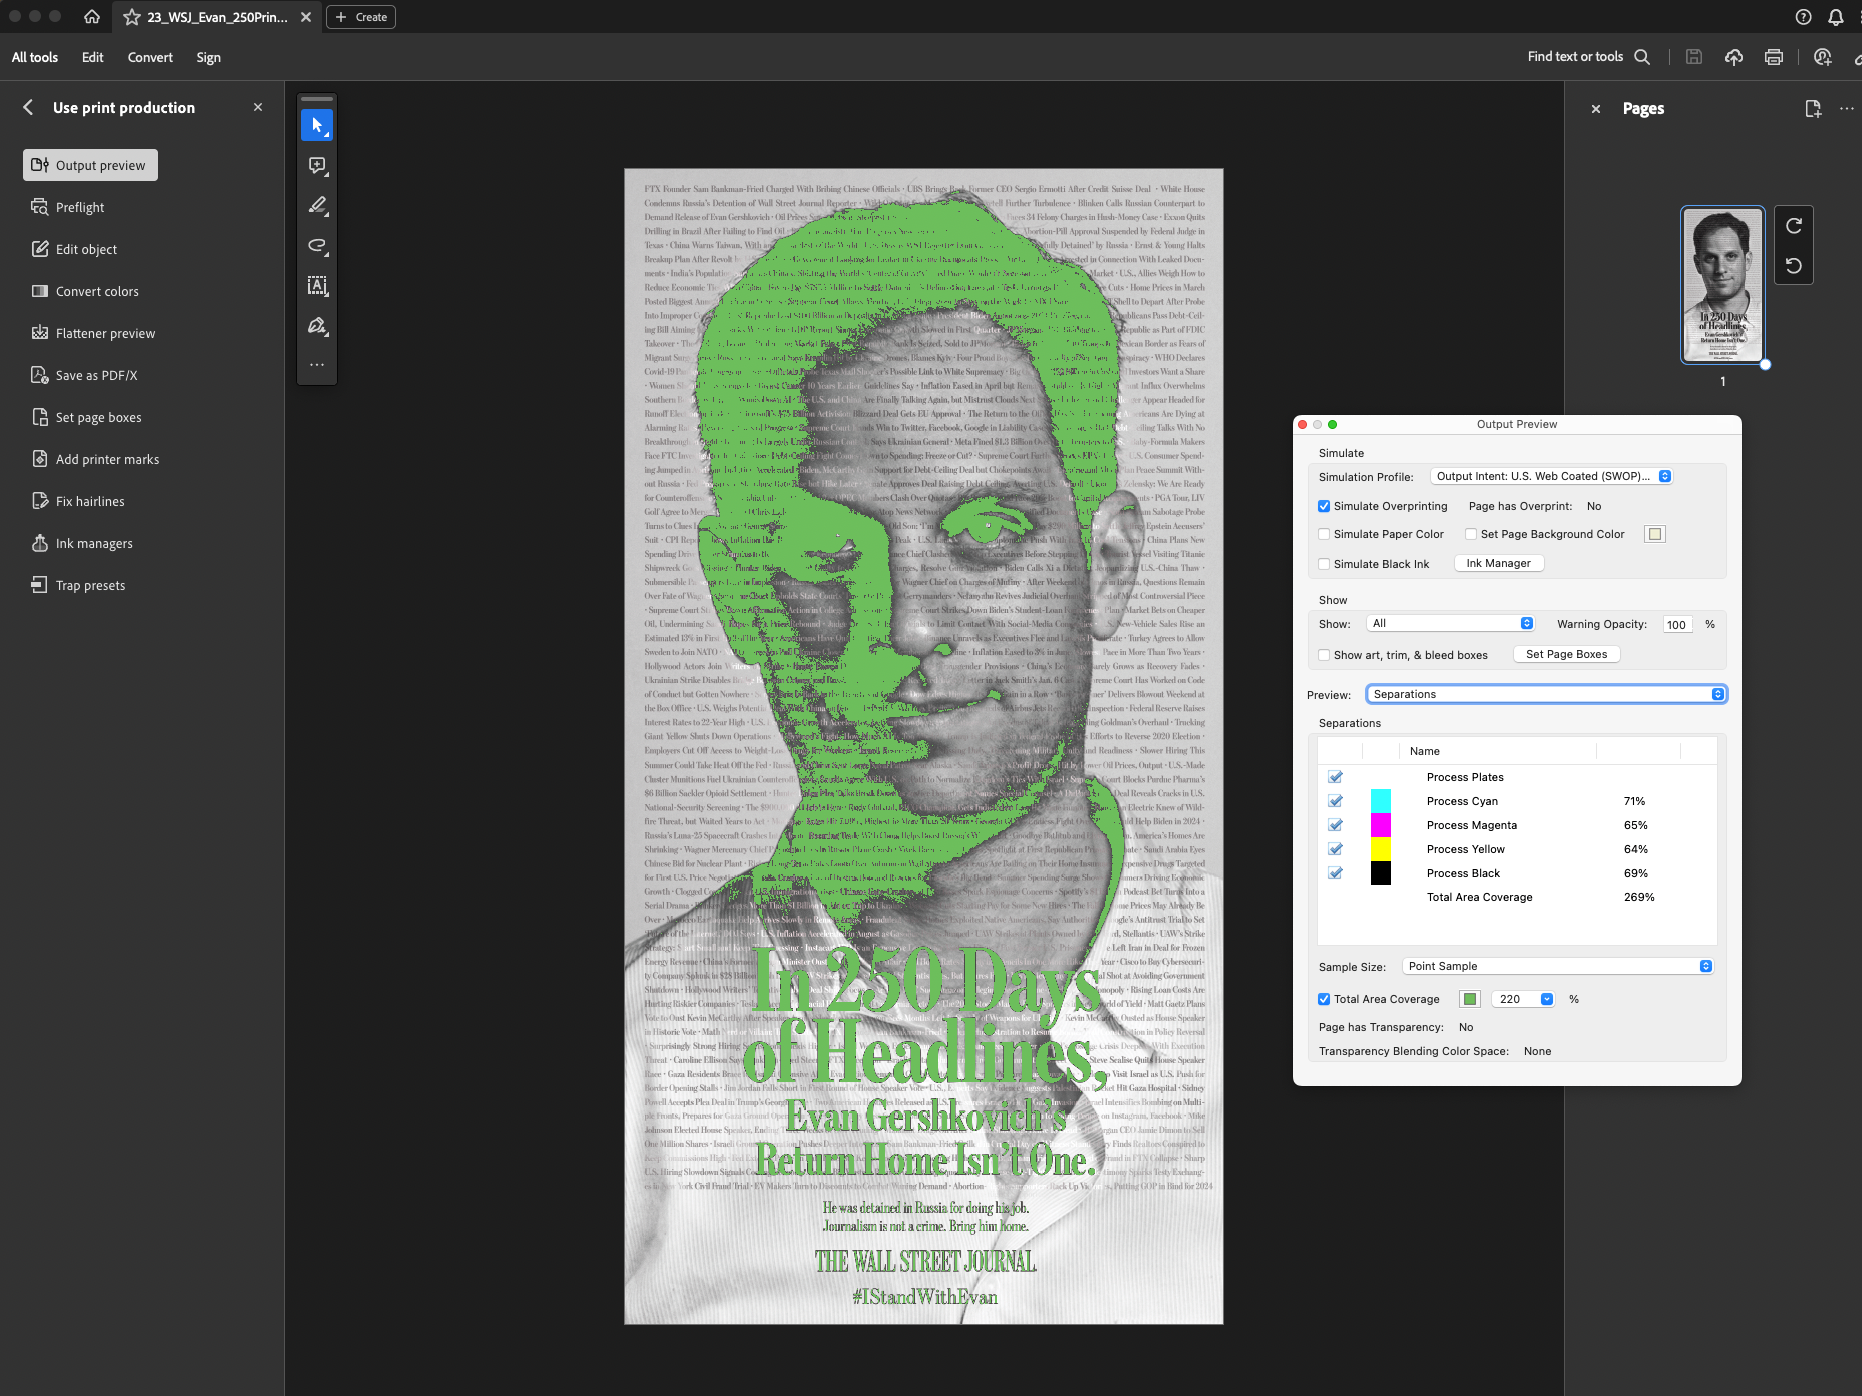The height and width of the screenshot is (1396, 1862).
Task: Enable Simulate Paper Color checkbox
Action: (1324, 534)
